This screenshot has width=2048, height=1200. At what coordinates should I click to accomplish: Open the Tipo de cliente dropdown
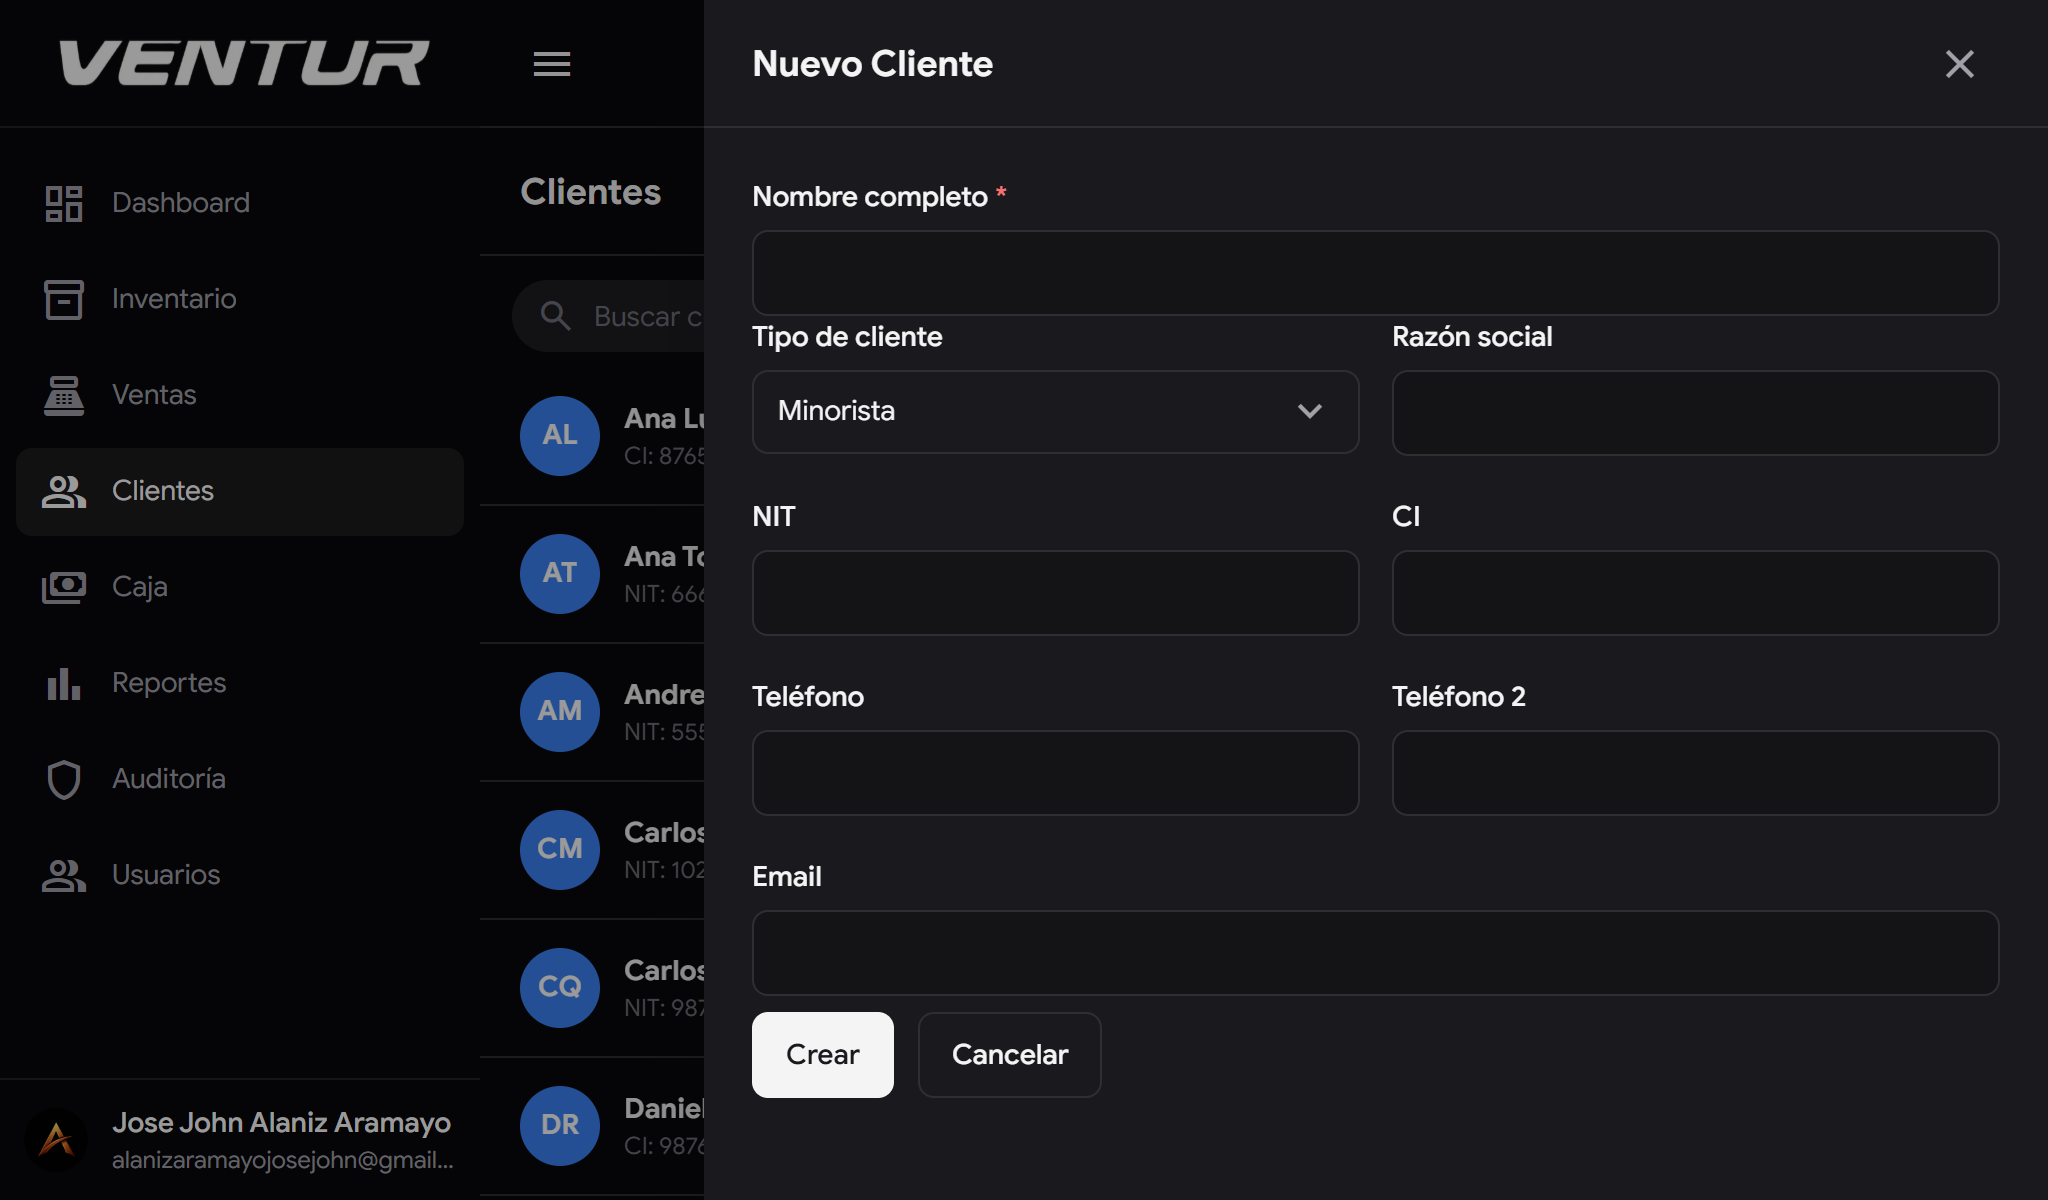1055,411
